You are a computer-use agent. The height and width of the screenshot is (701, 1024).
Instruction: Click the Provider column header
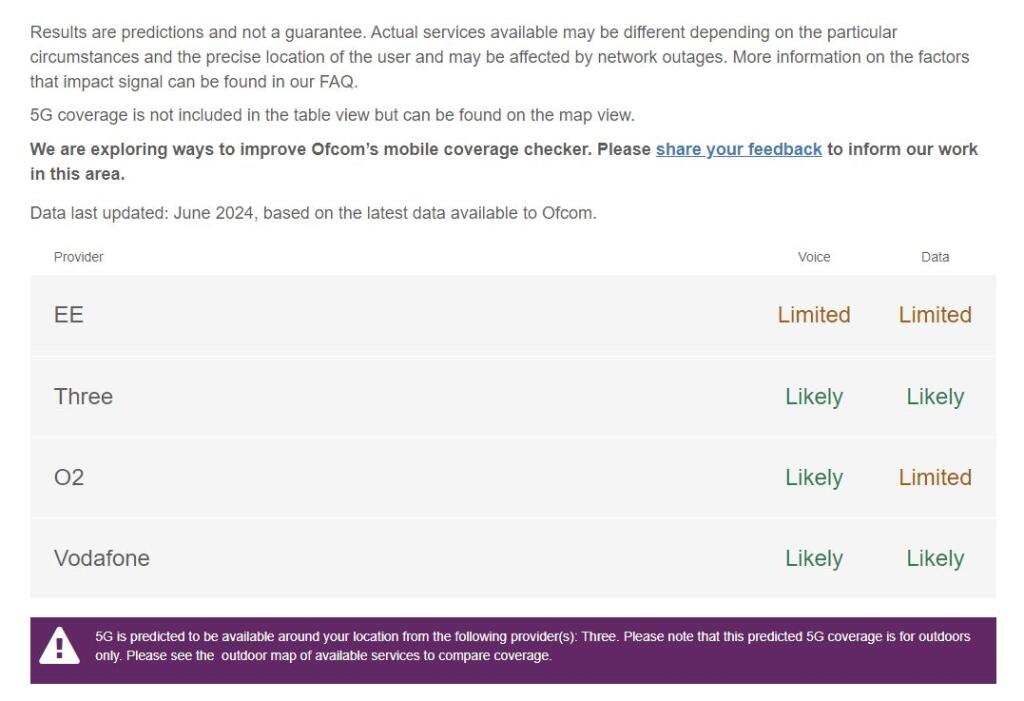79,257
